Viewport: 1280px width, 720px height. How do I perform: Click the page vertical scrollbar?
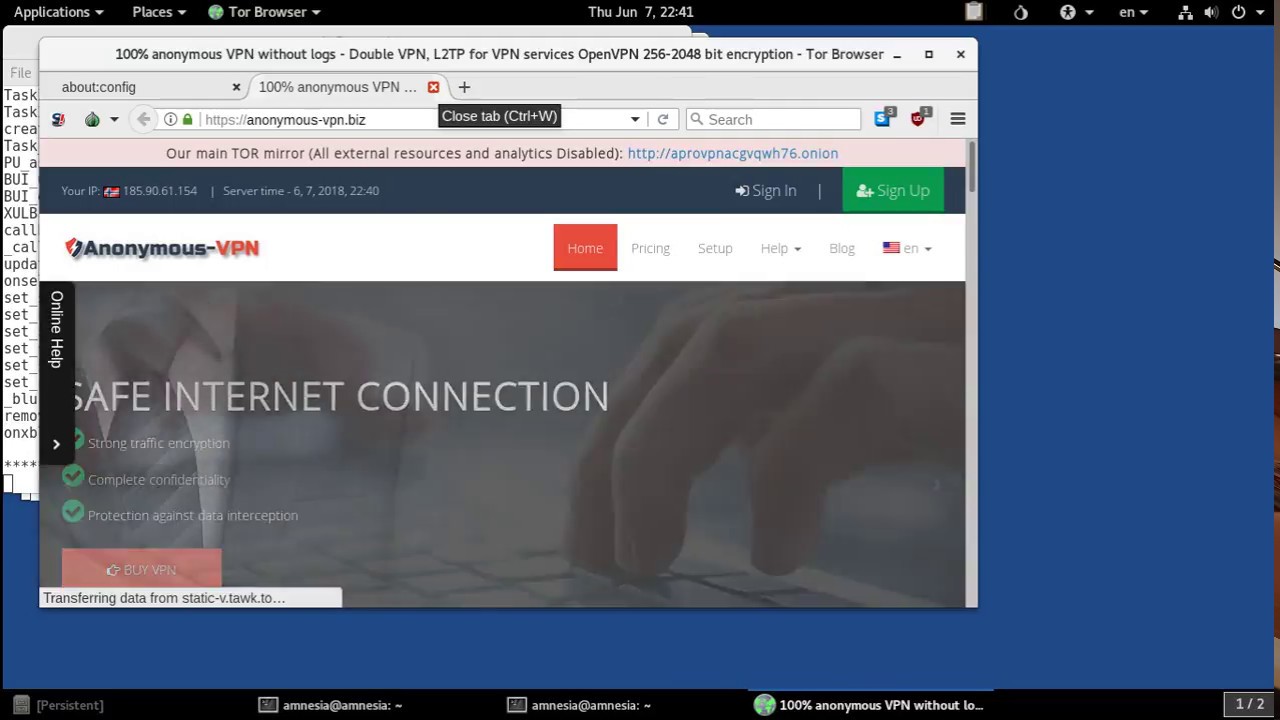[971, 165]
